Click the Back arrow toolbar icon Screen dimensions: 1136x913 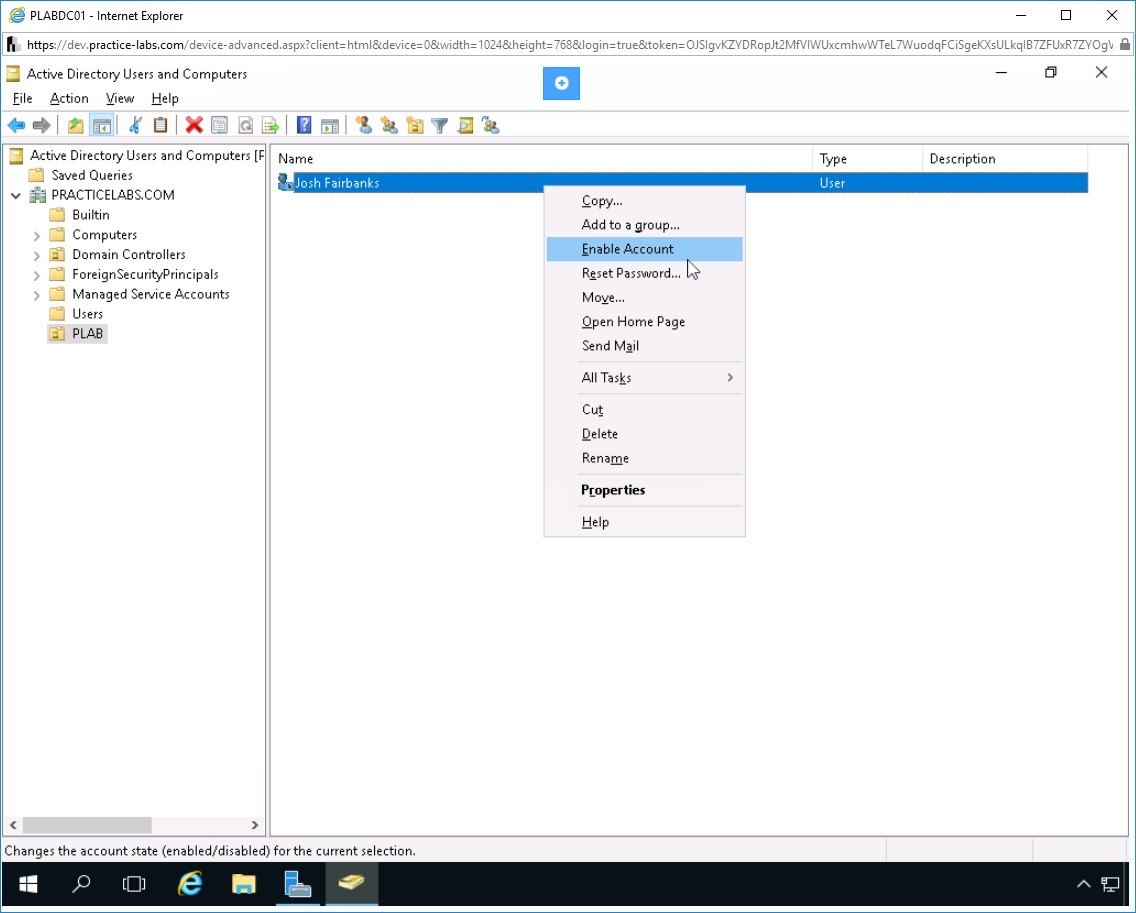16,125
